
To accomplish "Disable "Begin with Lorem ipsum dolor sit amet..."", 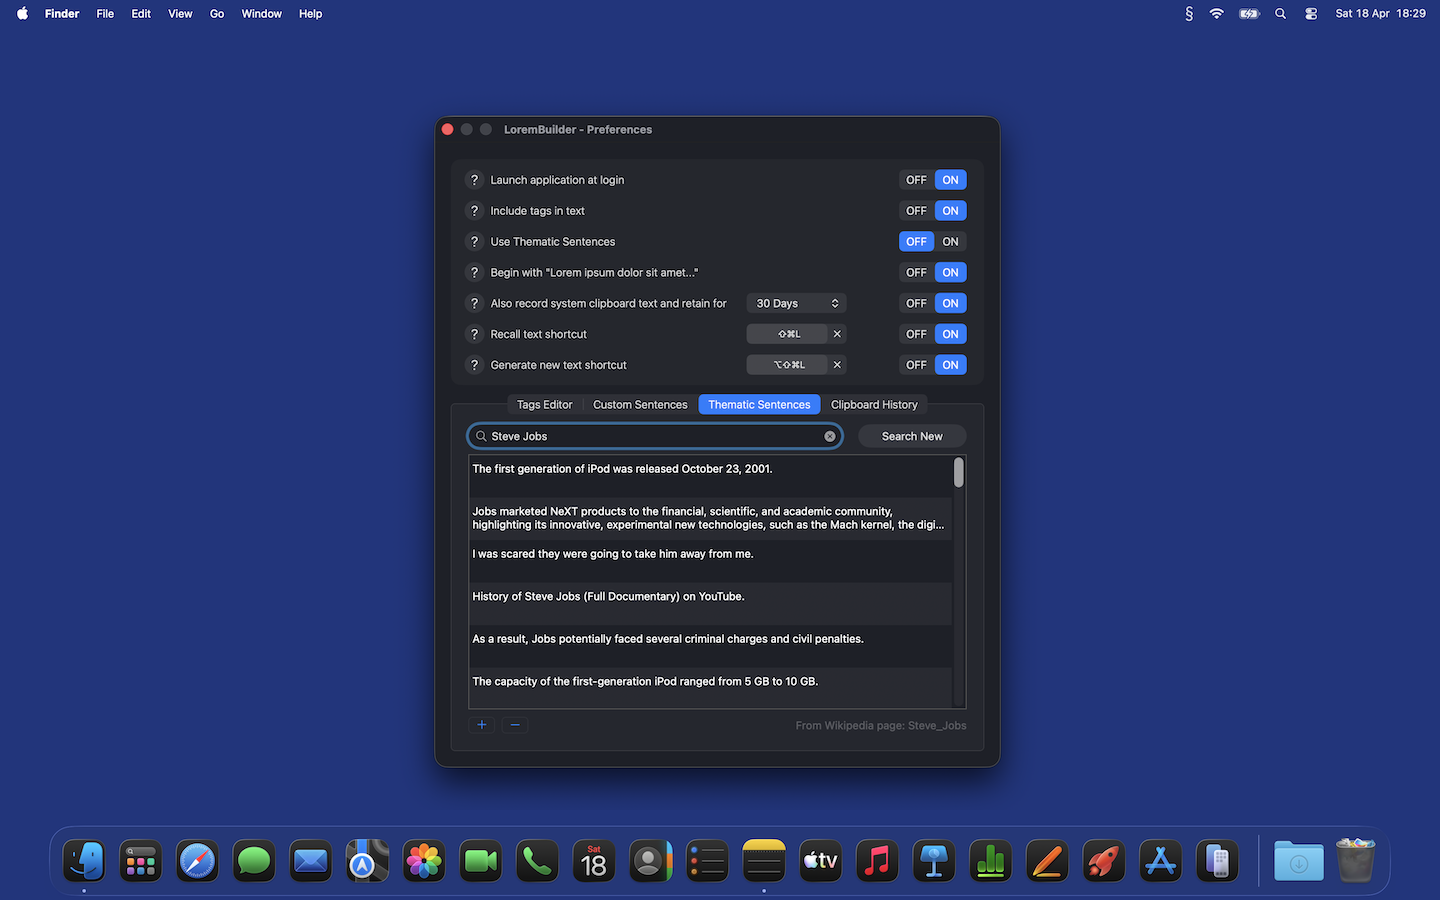I will pyautogui.click(x=915, y=272).
